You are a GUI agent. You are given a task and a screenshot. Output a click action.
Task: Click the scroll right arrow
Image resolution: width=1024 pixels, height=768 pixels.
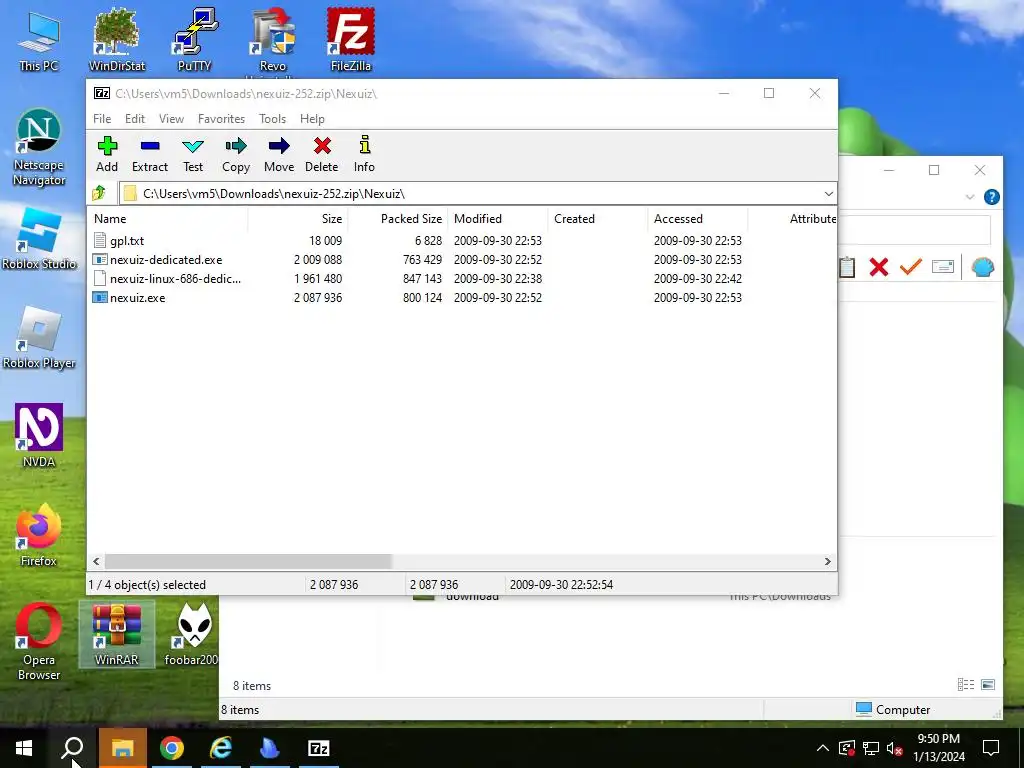[x=827, y=561]
